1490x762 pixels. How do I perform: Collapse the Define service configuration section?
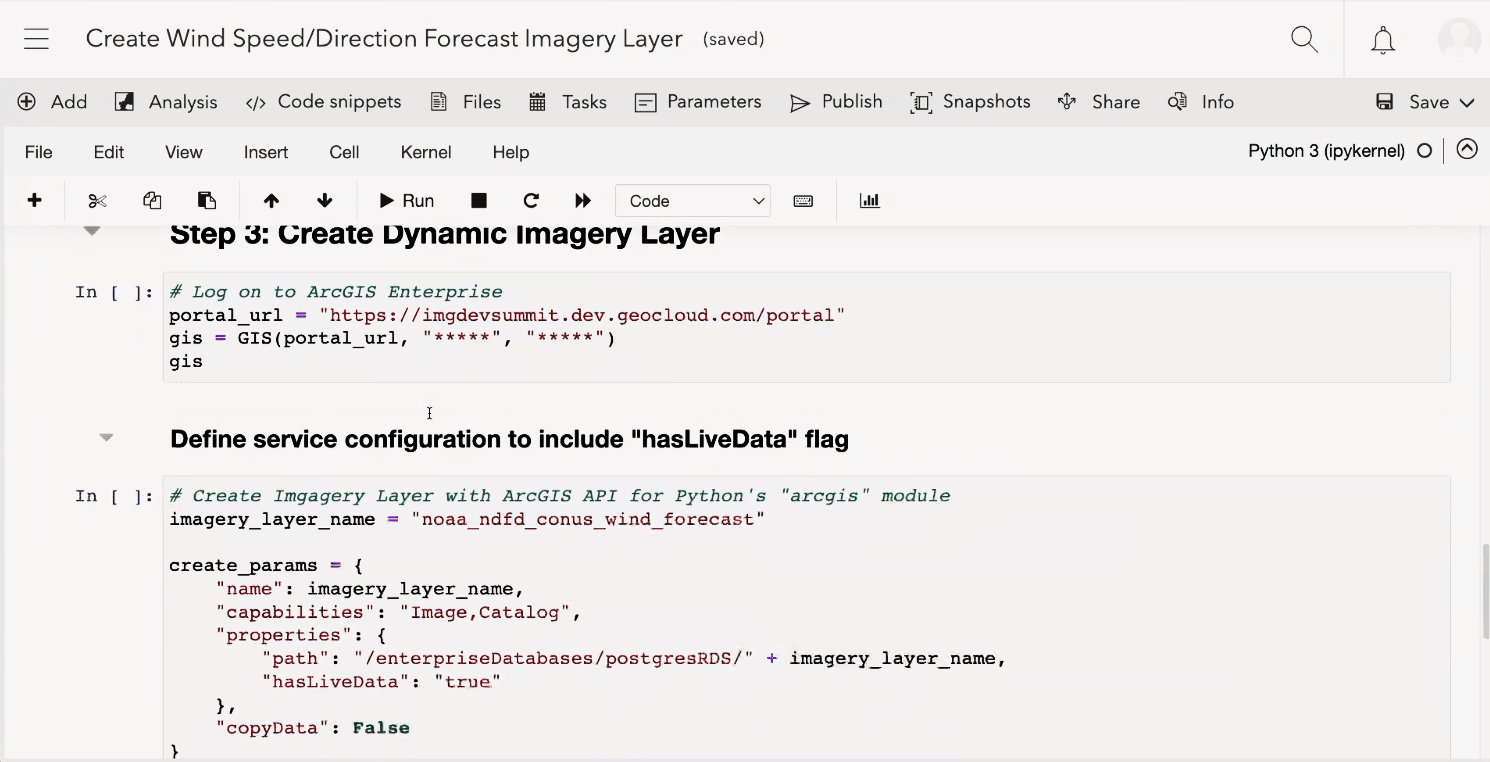pyautogui.click(x=106, y=437)
